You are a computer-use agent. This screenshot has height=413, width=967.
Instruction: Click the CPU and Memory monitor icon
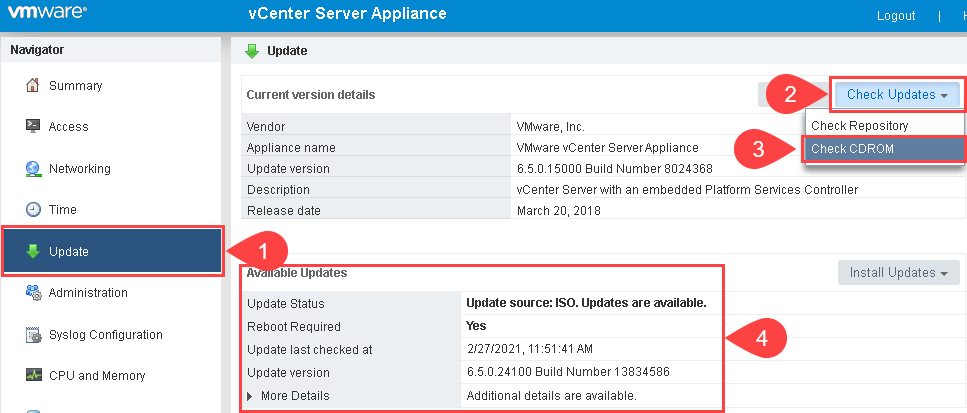click(33, 375)
